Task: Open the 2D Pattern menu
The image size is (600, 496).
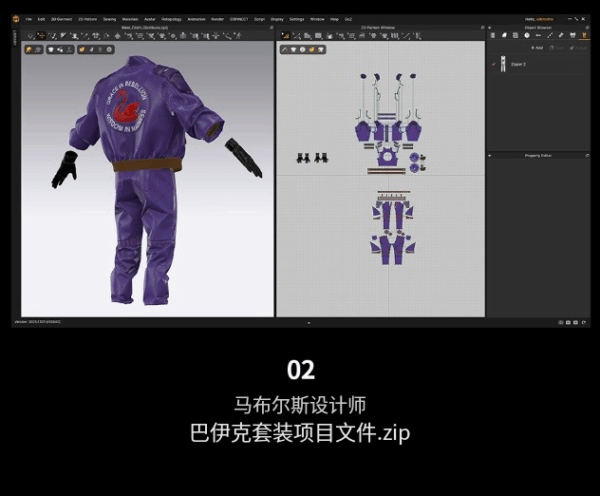Action: (x=88, y=19)
